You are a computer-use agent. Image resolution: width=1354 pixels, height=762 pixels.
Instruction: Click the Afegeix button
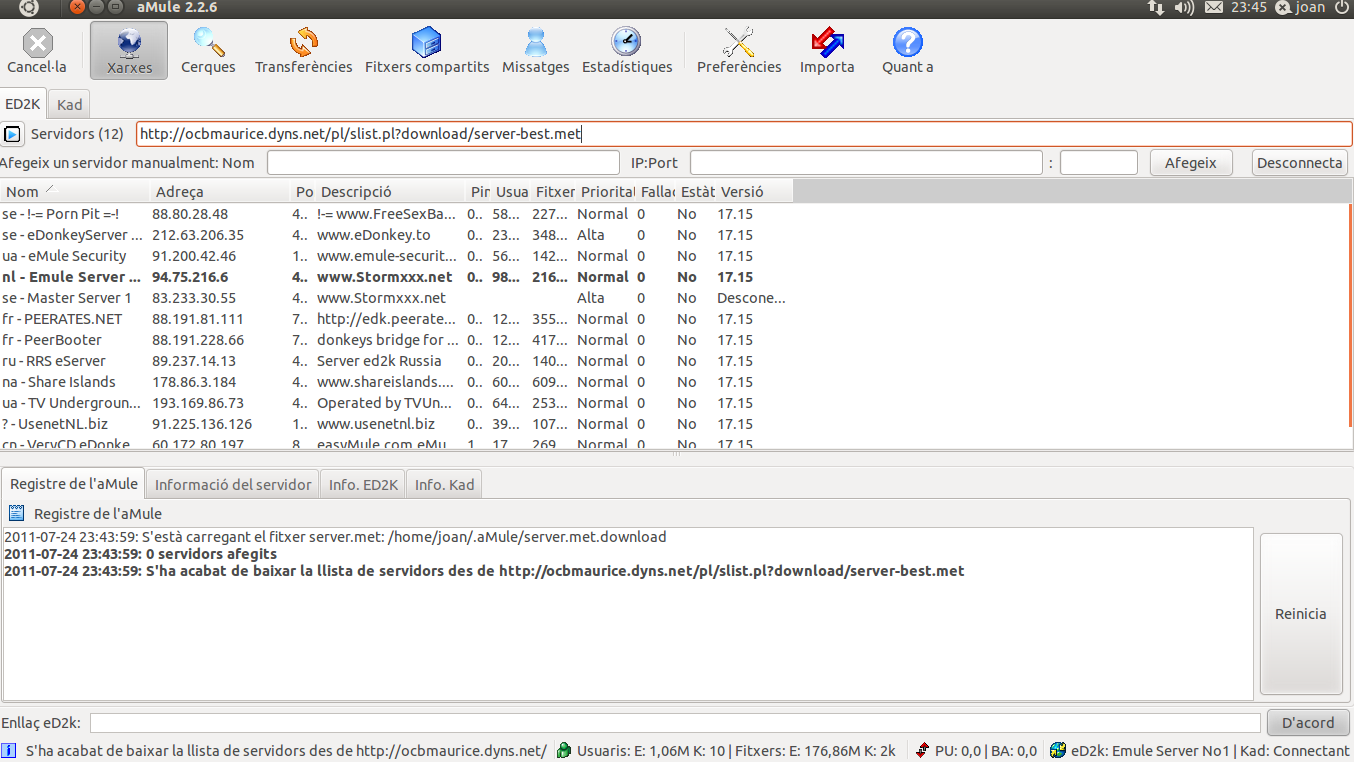(1191, 163)
